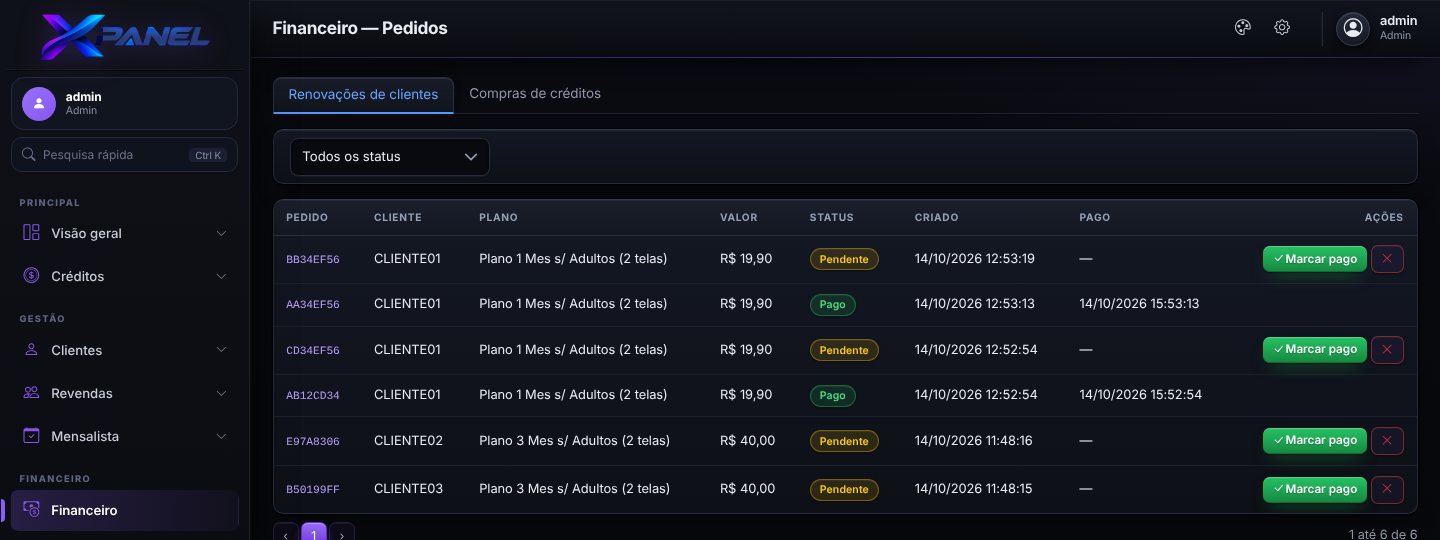The image size is (1440, 540).
Task: Cancel order BB34EF56 with red X
Action: (x=1387, y=259)
